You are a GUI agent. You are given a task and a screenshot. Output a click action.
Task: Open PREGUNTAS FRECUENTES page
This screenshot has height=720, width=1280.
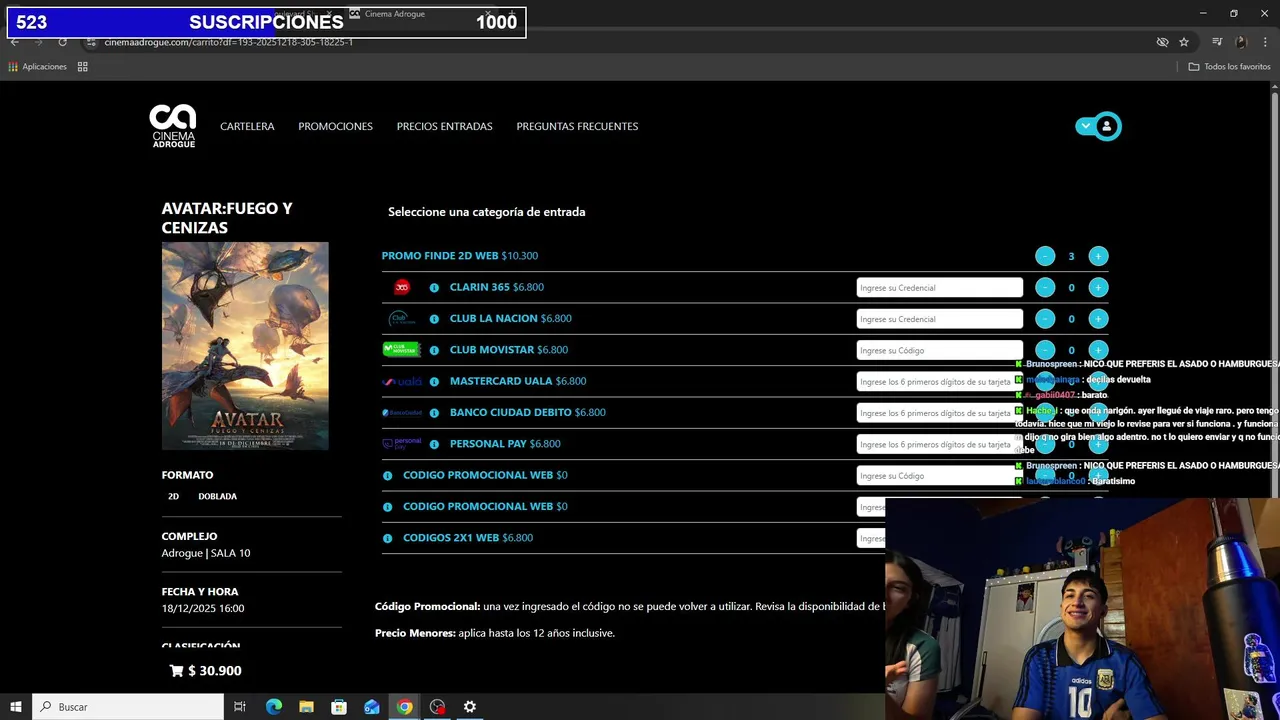pyautogui.click(x=577, y=126)
